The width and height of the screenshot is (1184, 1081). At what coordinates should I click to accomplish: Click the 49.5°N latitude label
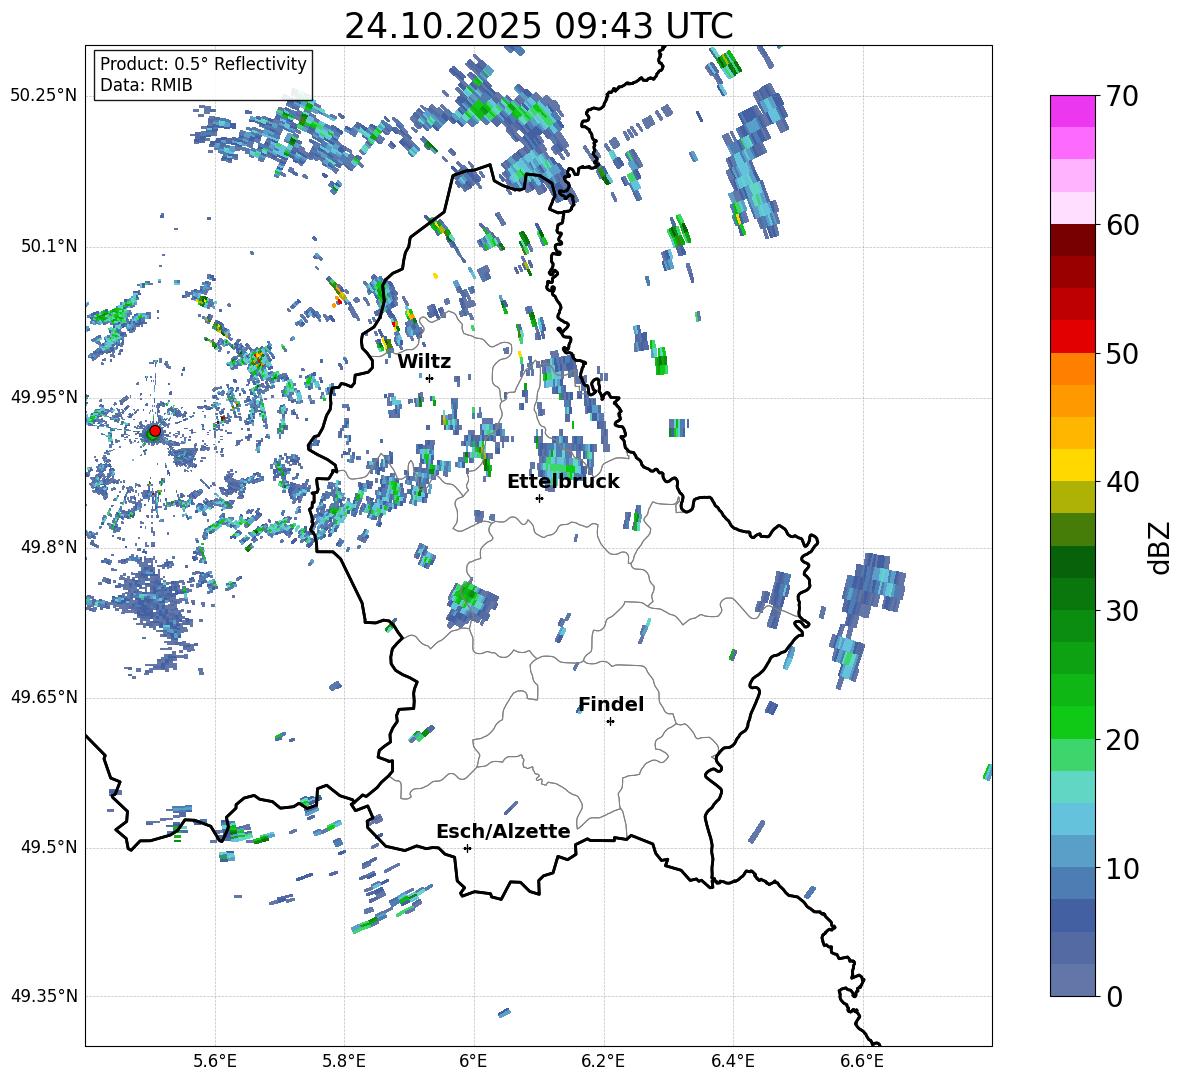(48, 847)
